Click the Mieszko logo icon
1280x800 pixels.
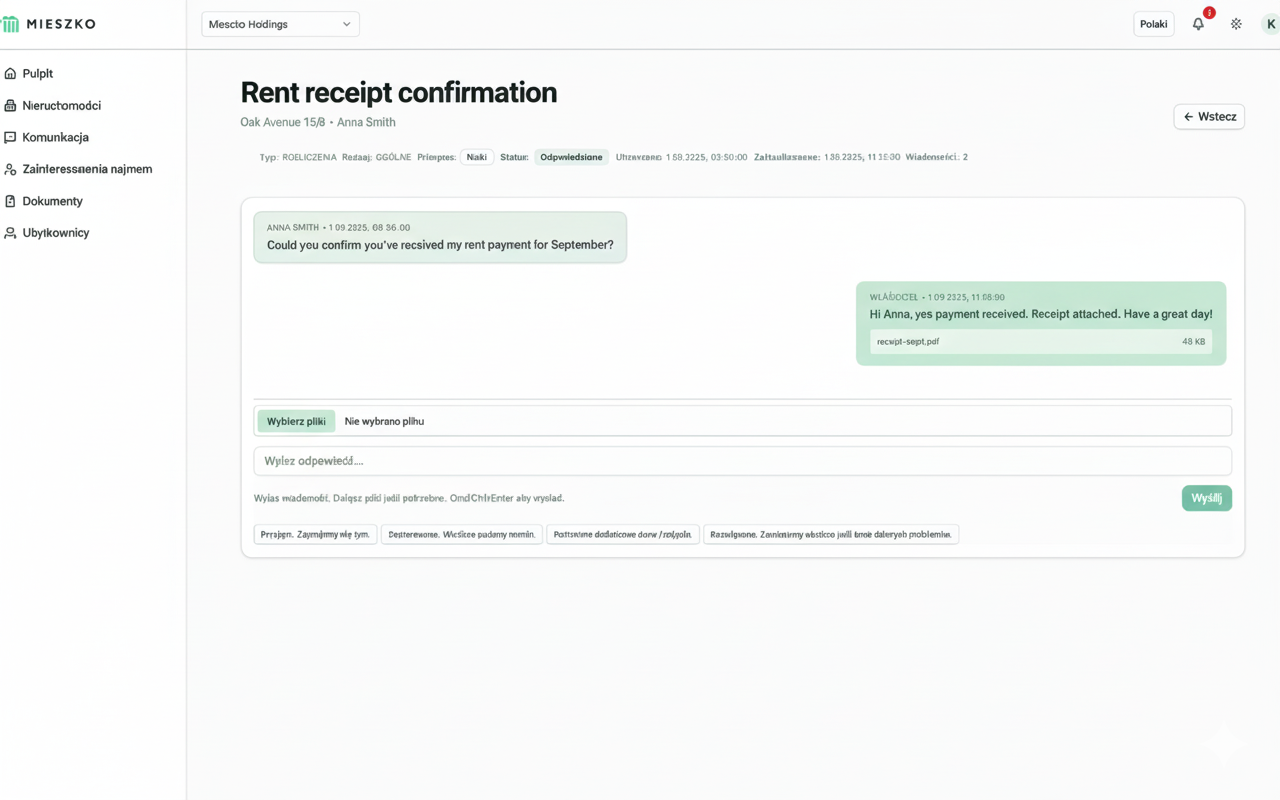(x=11, y=24)
